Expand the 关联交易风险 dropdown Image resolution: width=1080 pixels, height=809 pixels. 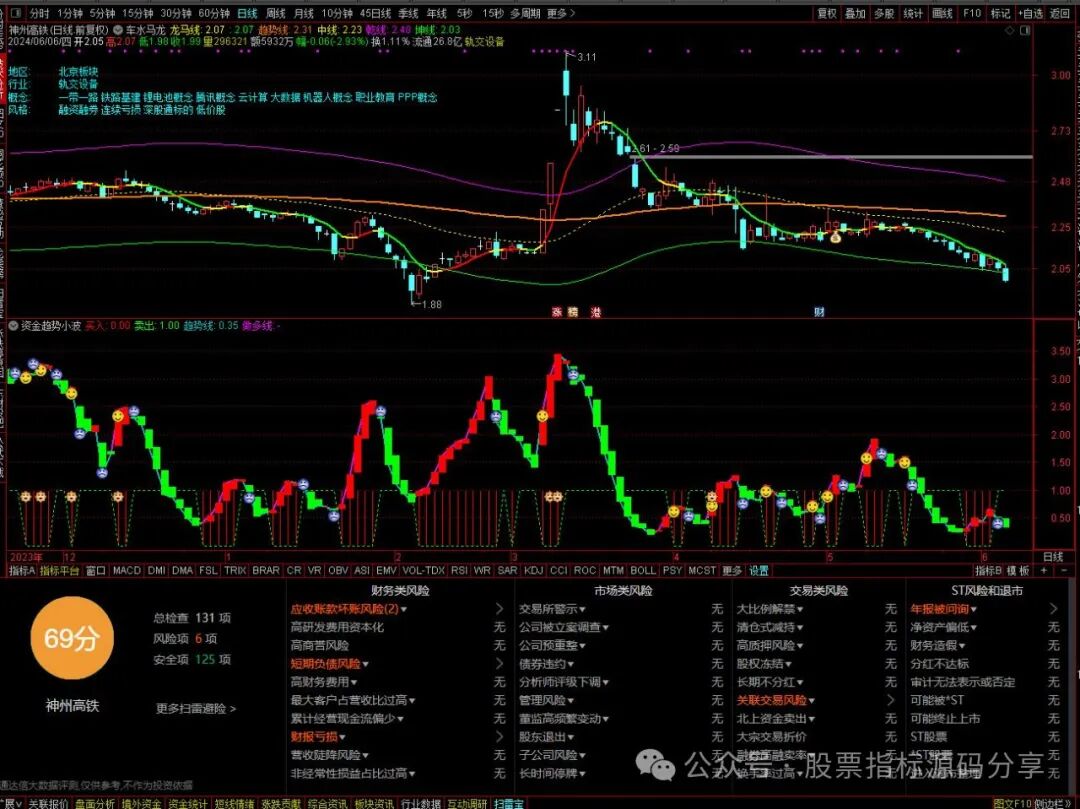click(x=811, y=701)
